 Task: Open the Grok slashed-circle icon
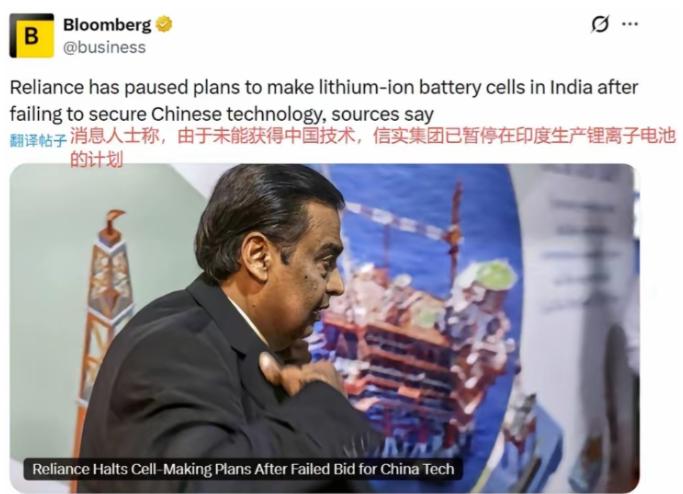[x=600, y=24]
